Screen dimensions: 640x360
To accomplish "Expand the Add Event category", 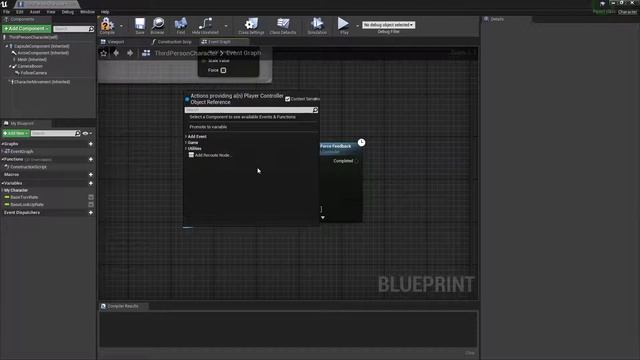I will click(x=186, y=136).
